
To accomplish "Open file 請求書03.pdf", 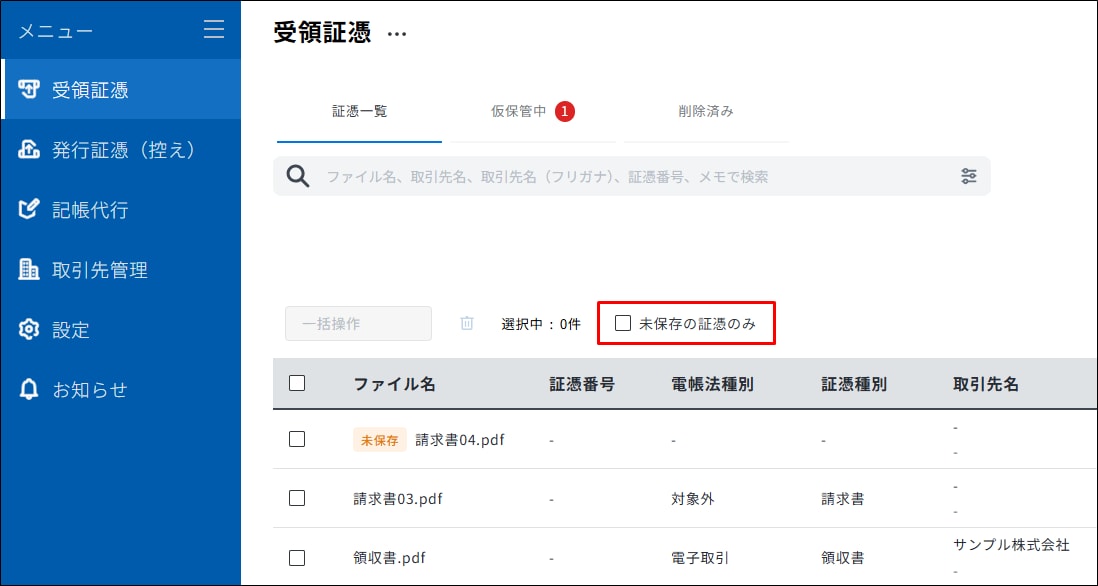I will pyautogui.click(x=398, y=498).
